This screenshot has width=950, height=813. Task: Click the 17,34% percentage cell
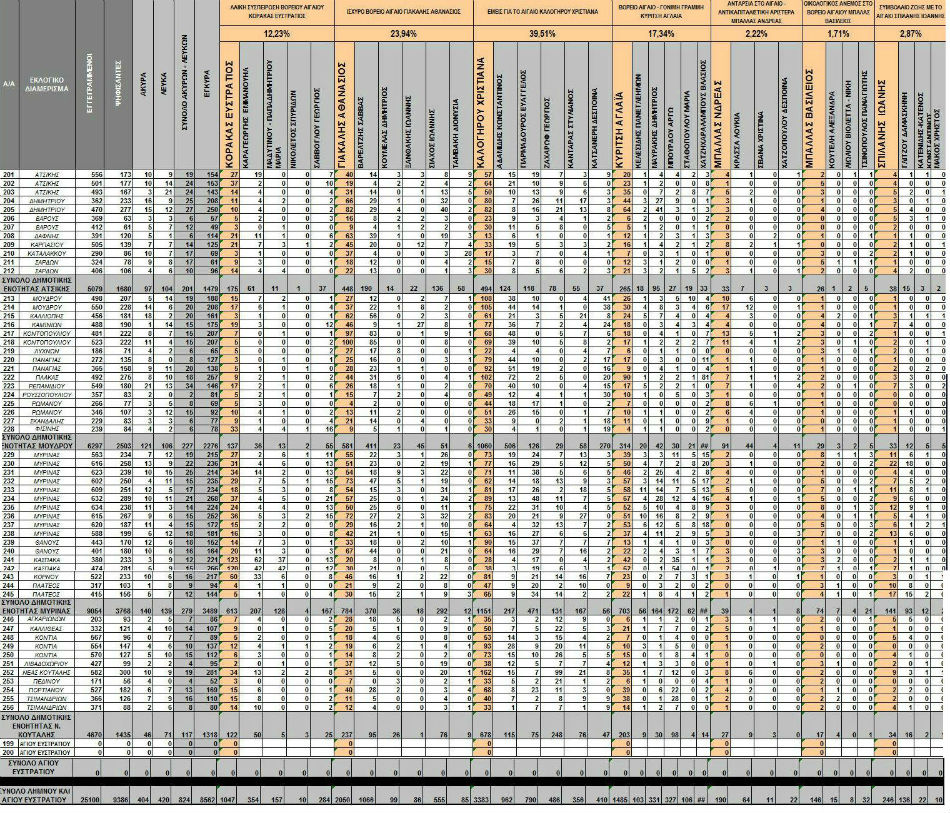point(661,33)
